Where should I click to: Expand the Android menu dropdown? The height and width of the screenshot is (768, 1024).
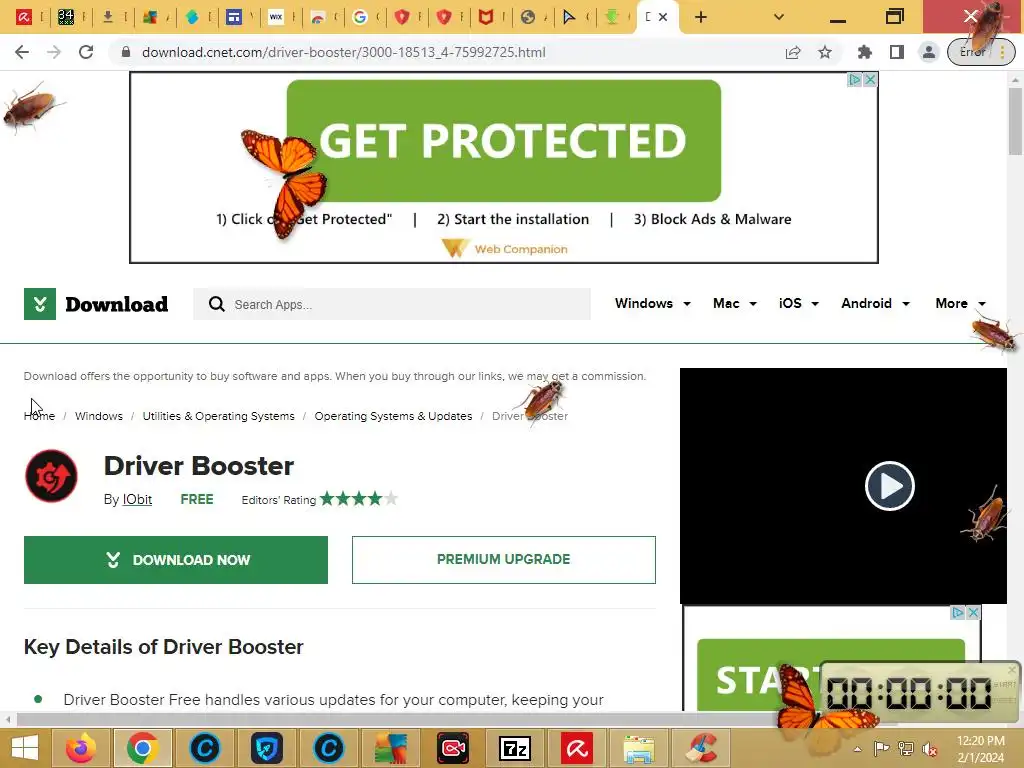click(x=875, y=304)
